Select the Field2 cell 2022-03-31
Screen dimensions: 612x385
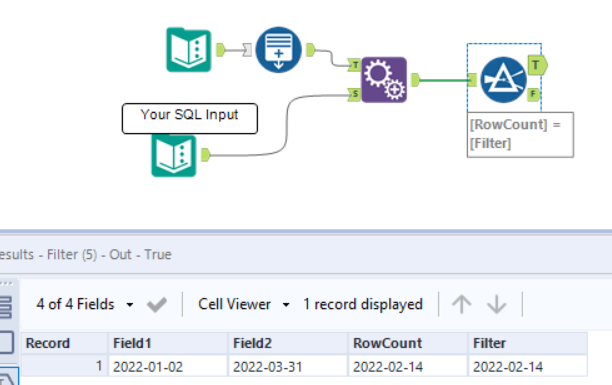288,366
